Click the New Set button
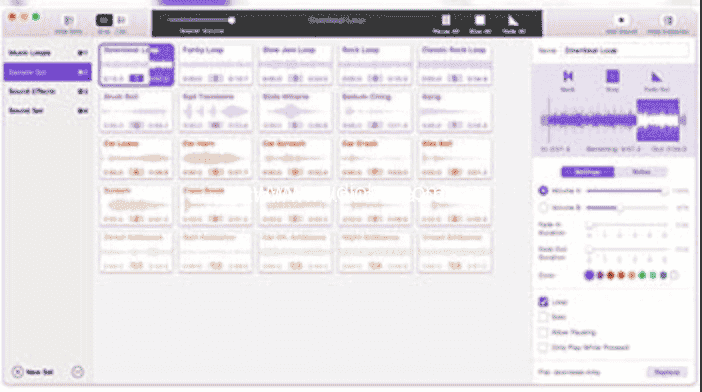 click(33, 372)
